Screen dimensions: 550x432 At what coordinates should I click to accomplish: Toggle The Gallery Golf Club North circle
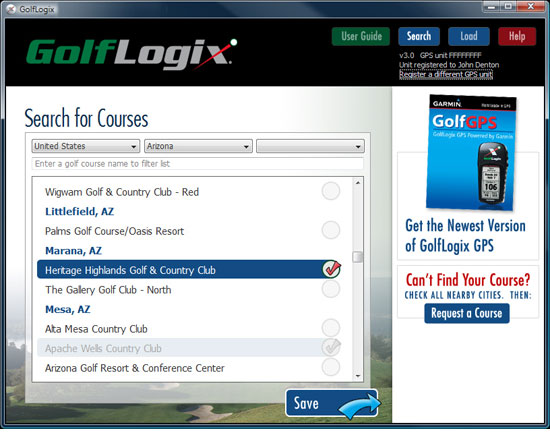pyautogui.click(x=331, y=289)
